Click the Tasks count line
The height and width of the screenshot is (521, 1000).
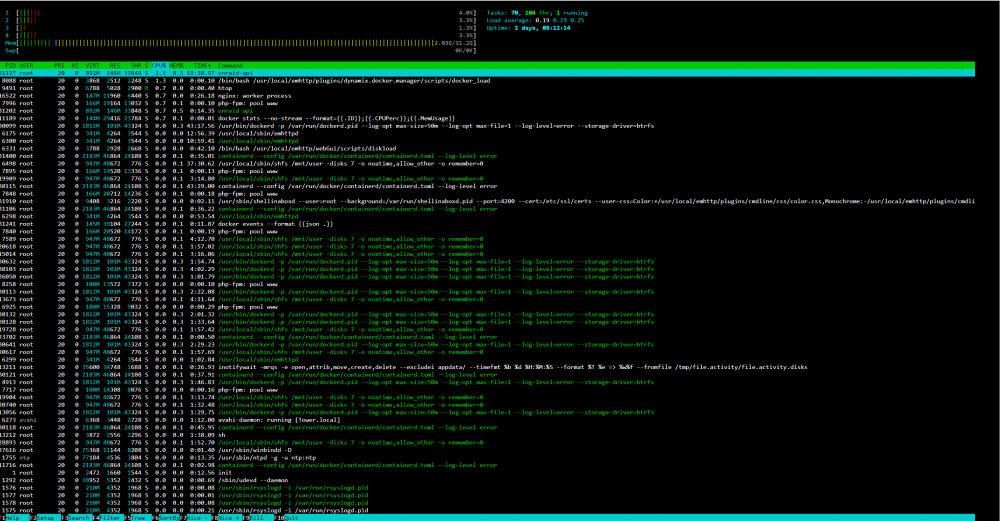click(537, 13)
